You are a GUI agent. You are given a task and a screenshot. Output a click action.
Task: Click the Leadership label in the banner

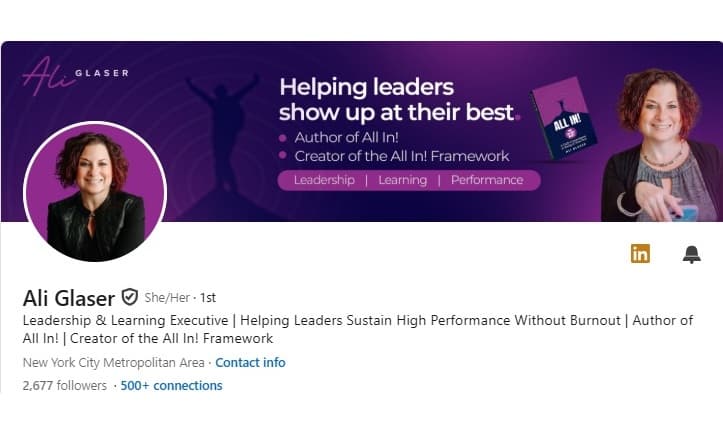[x=323, y=180]
